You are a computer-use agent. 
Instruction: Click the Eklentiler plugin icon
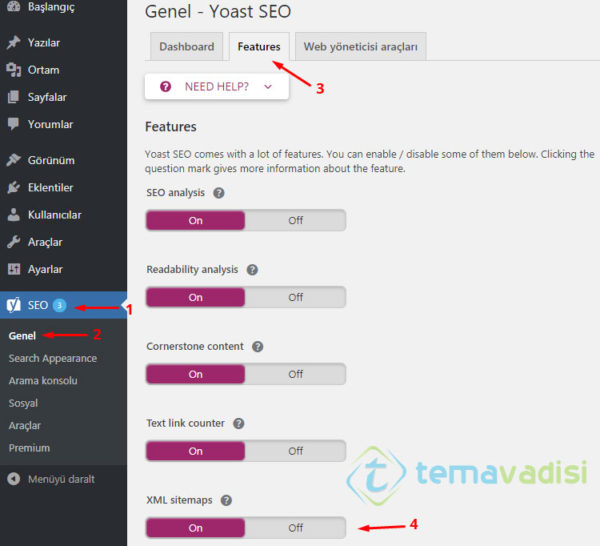click(13, 187)
